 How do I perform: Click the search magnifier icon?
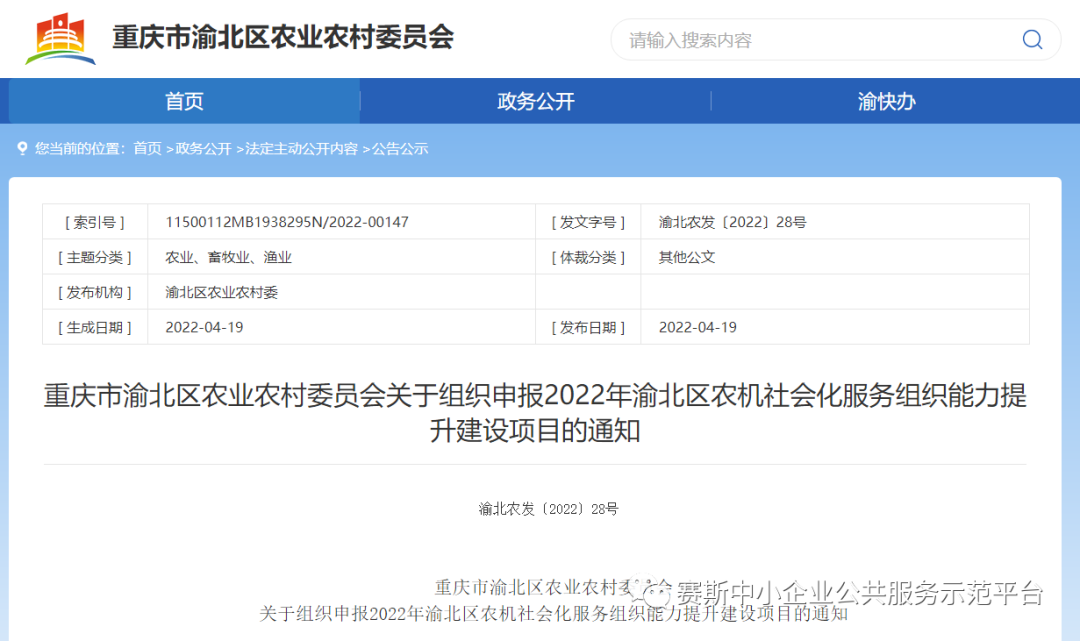pos(1032,39)
